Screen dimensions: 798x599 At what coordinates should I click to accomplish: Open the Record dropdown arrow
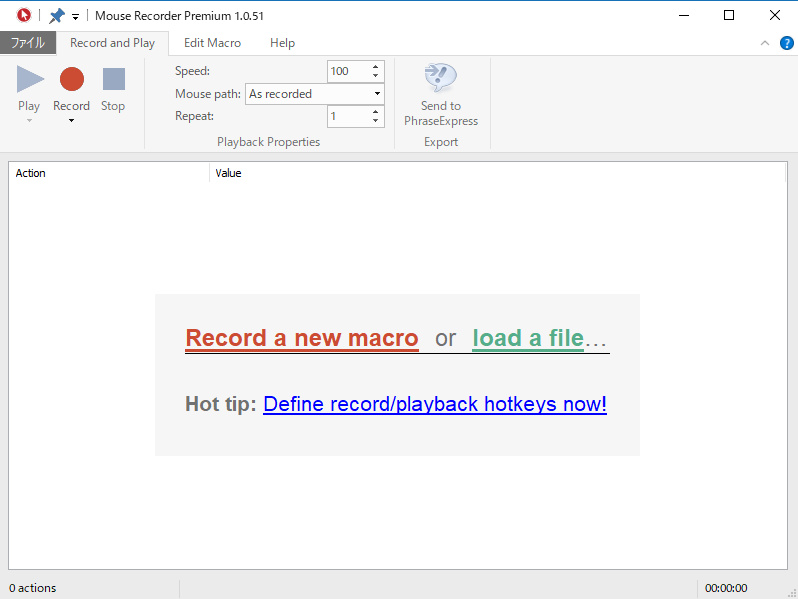click(x=71, y=121)
